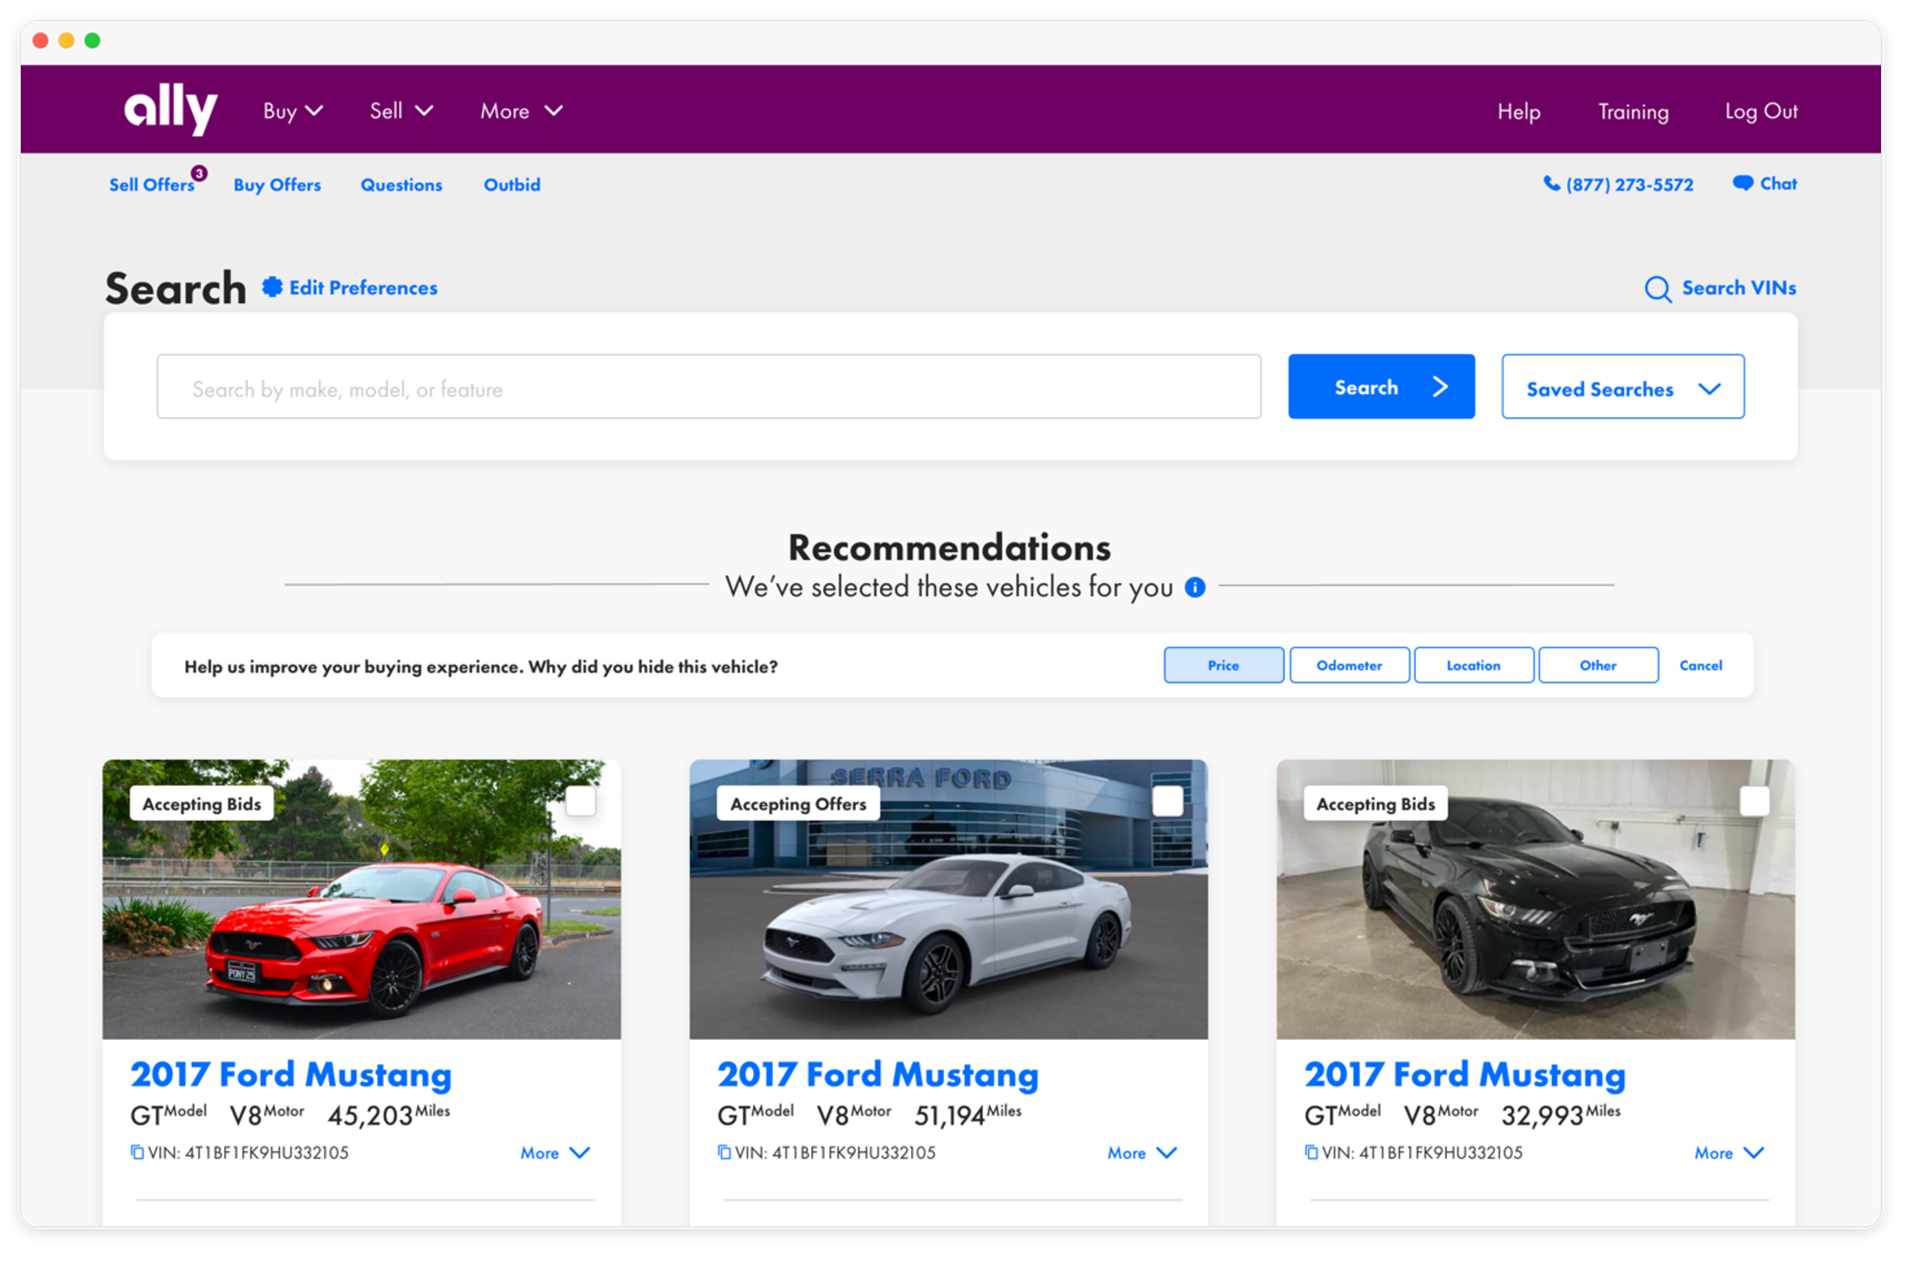Click the ally logo
The width and height of the screenshot is (1920, 1273).
click(x=170, y=108)
